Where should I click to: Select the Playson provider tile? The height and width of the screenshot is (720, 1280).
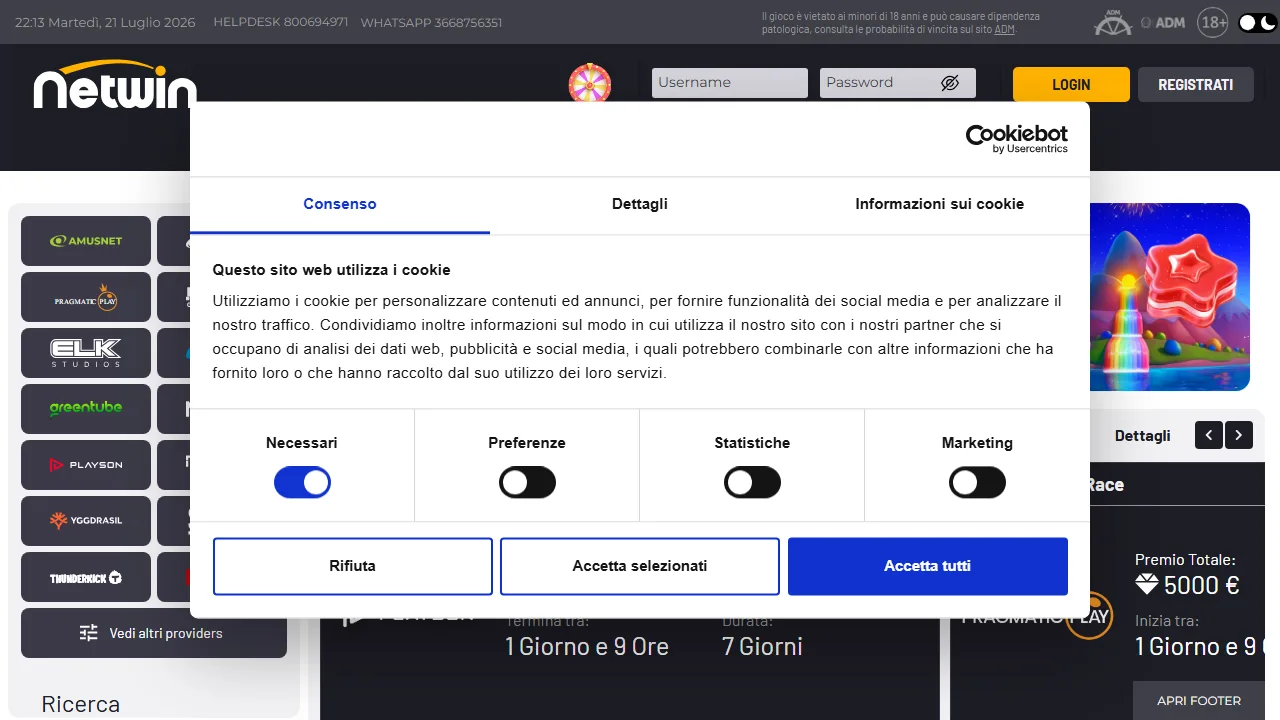tap(86, 465)
